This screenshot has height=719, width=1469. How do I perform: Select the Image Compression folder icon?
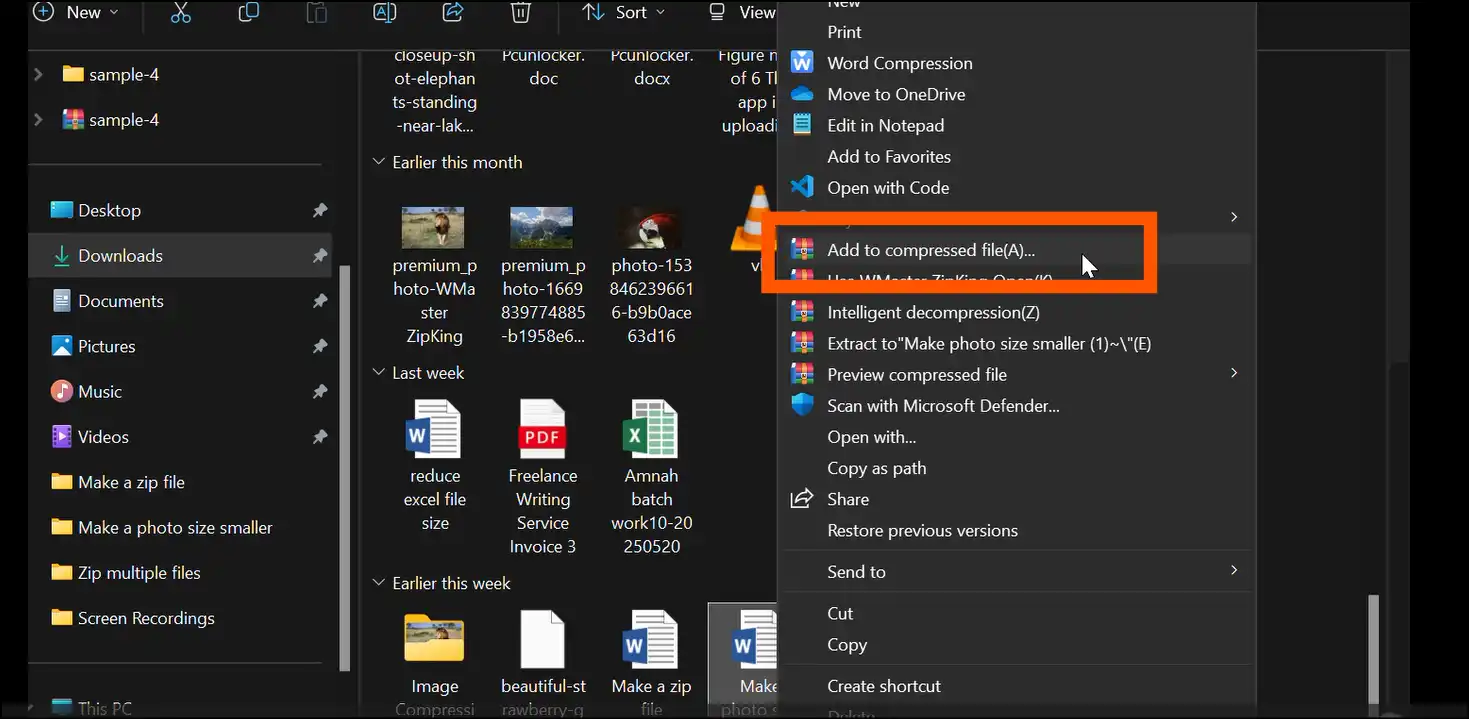point(434,638)
